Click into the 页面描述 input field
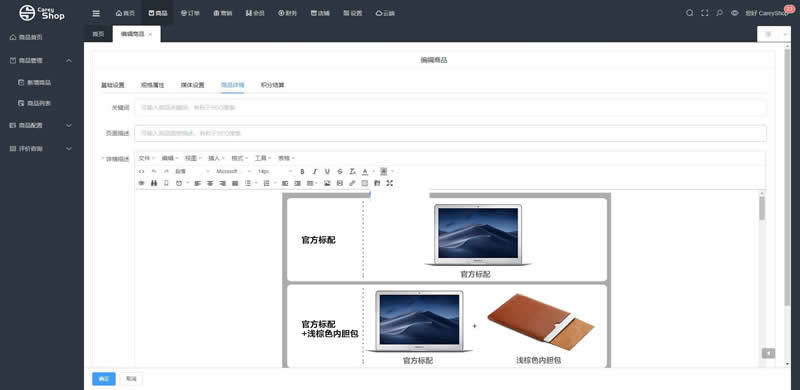The image size is (800, 390). click(x=451, y=133)
